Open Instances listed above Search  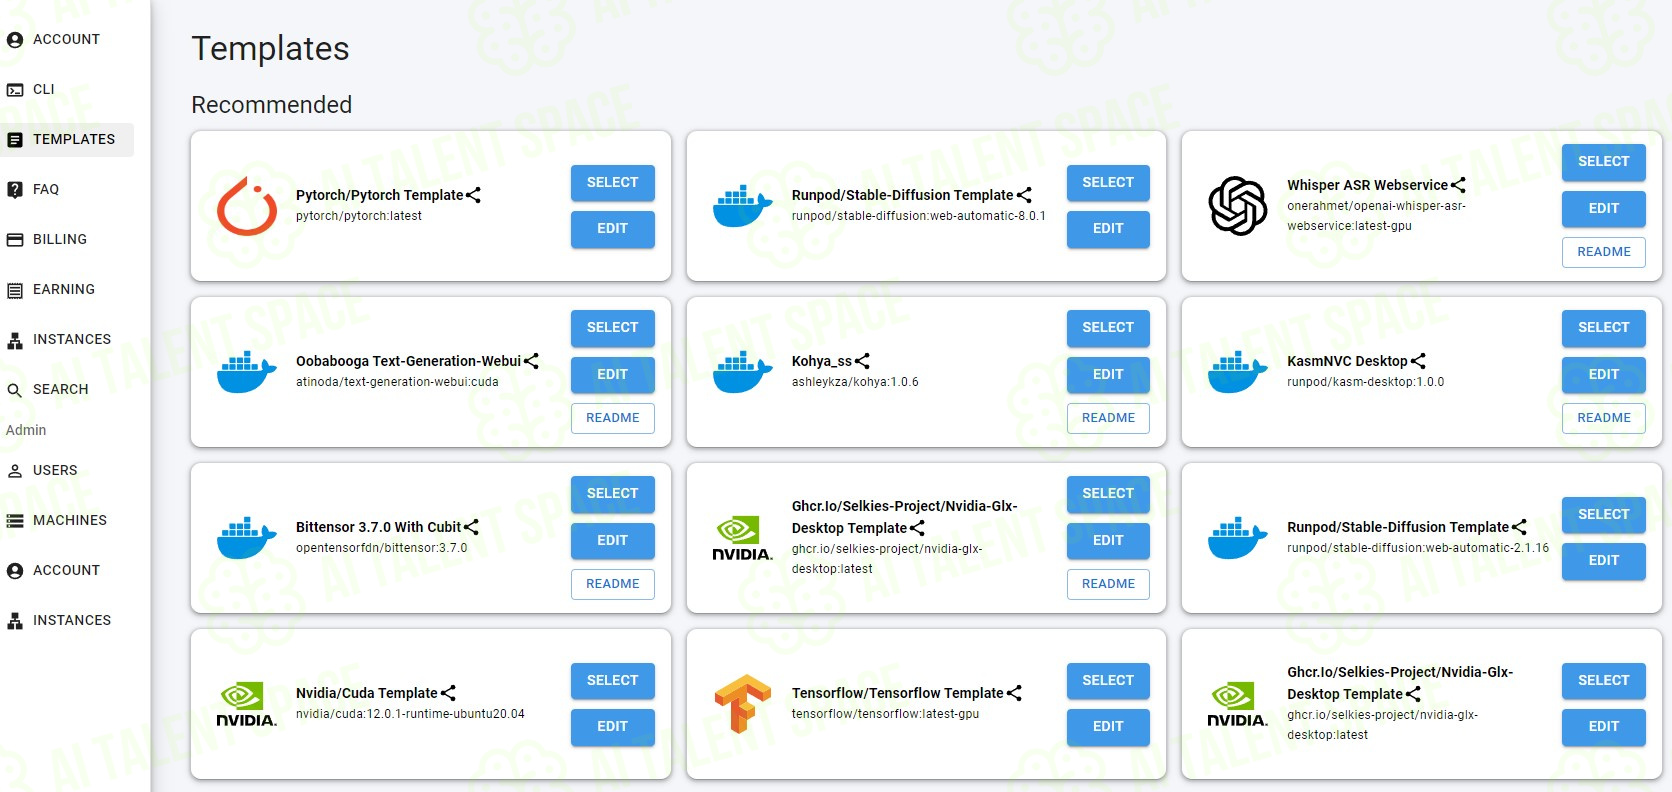(67, 340)
